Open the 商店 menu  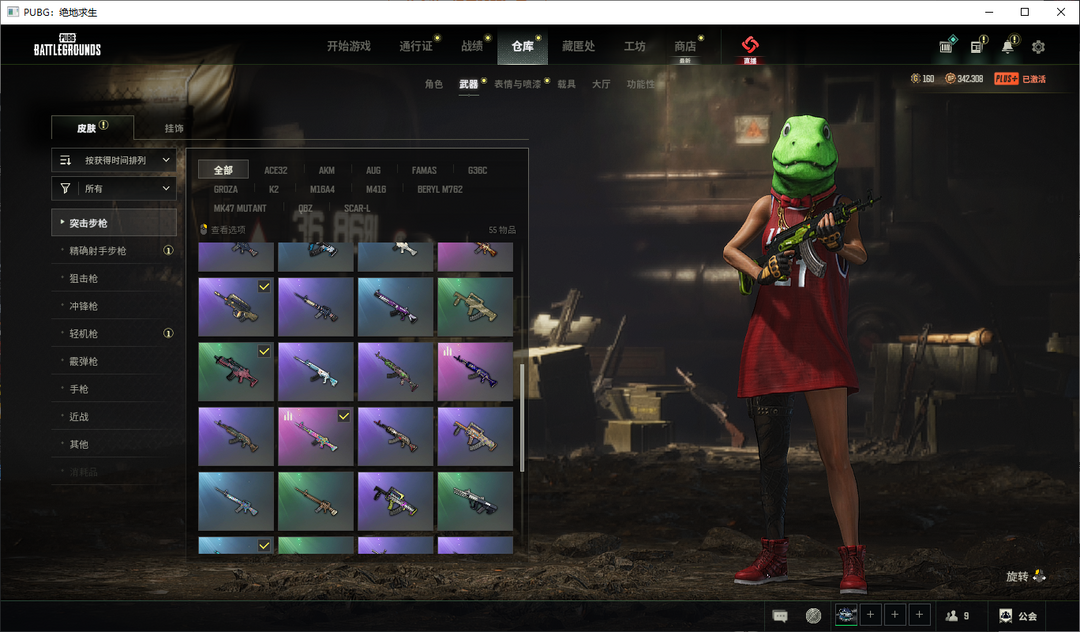coord(685,46)
